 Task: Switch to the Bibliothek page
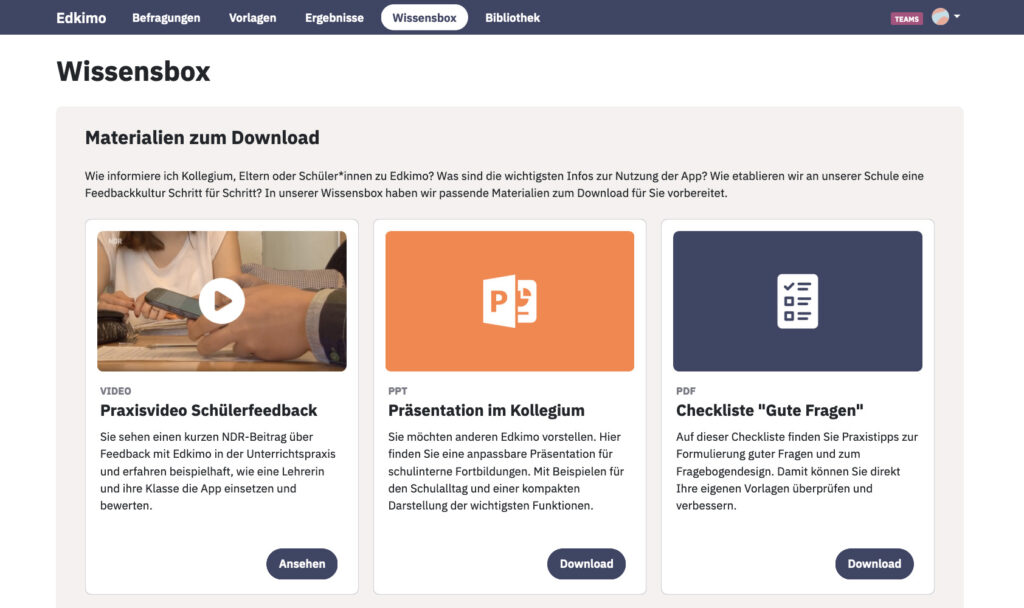[x=512, y=18]
